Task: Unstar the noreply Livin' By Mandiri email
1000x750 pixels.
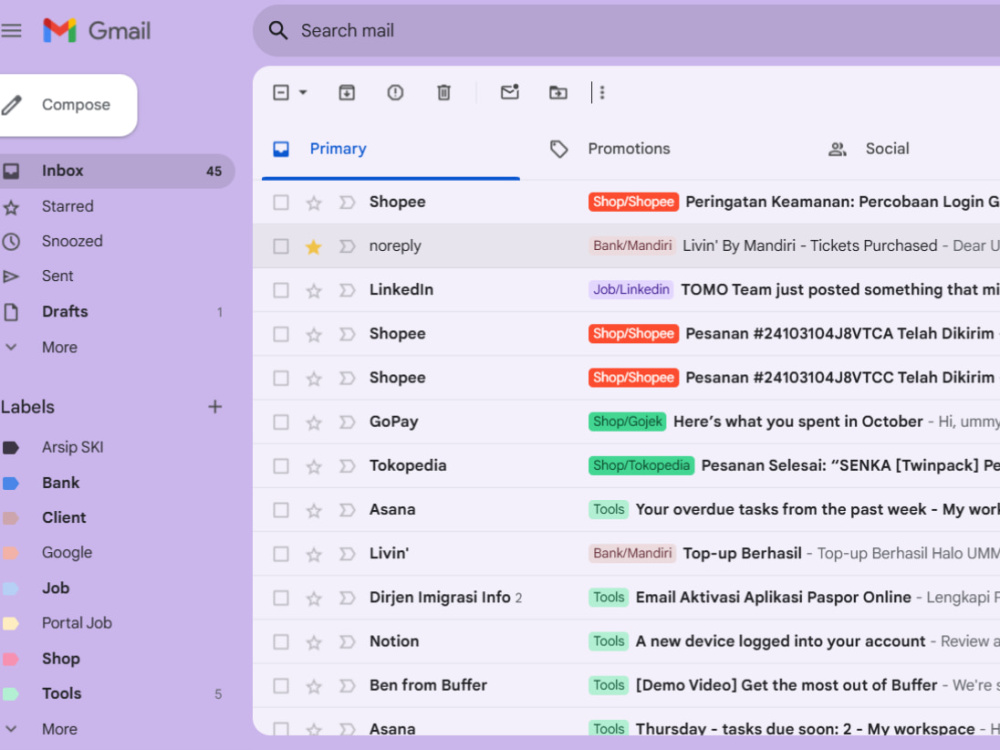Action: pyautogui.click(x=313, y=247)
